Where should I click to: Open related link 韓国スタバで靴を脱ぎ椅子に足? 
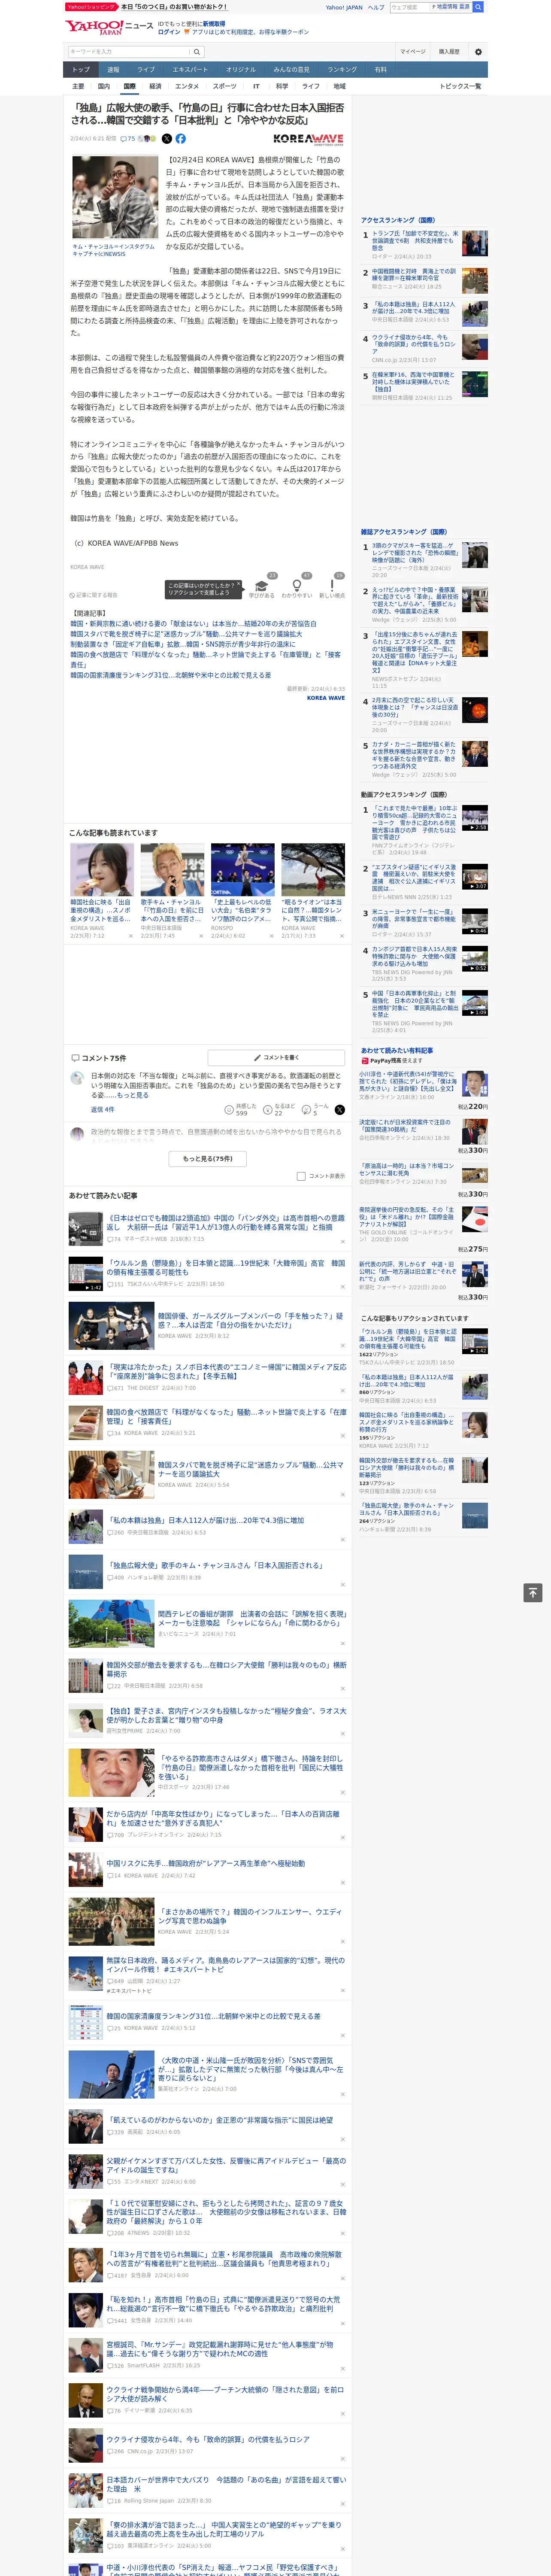pos(186,634)
